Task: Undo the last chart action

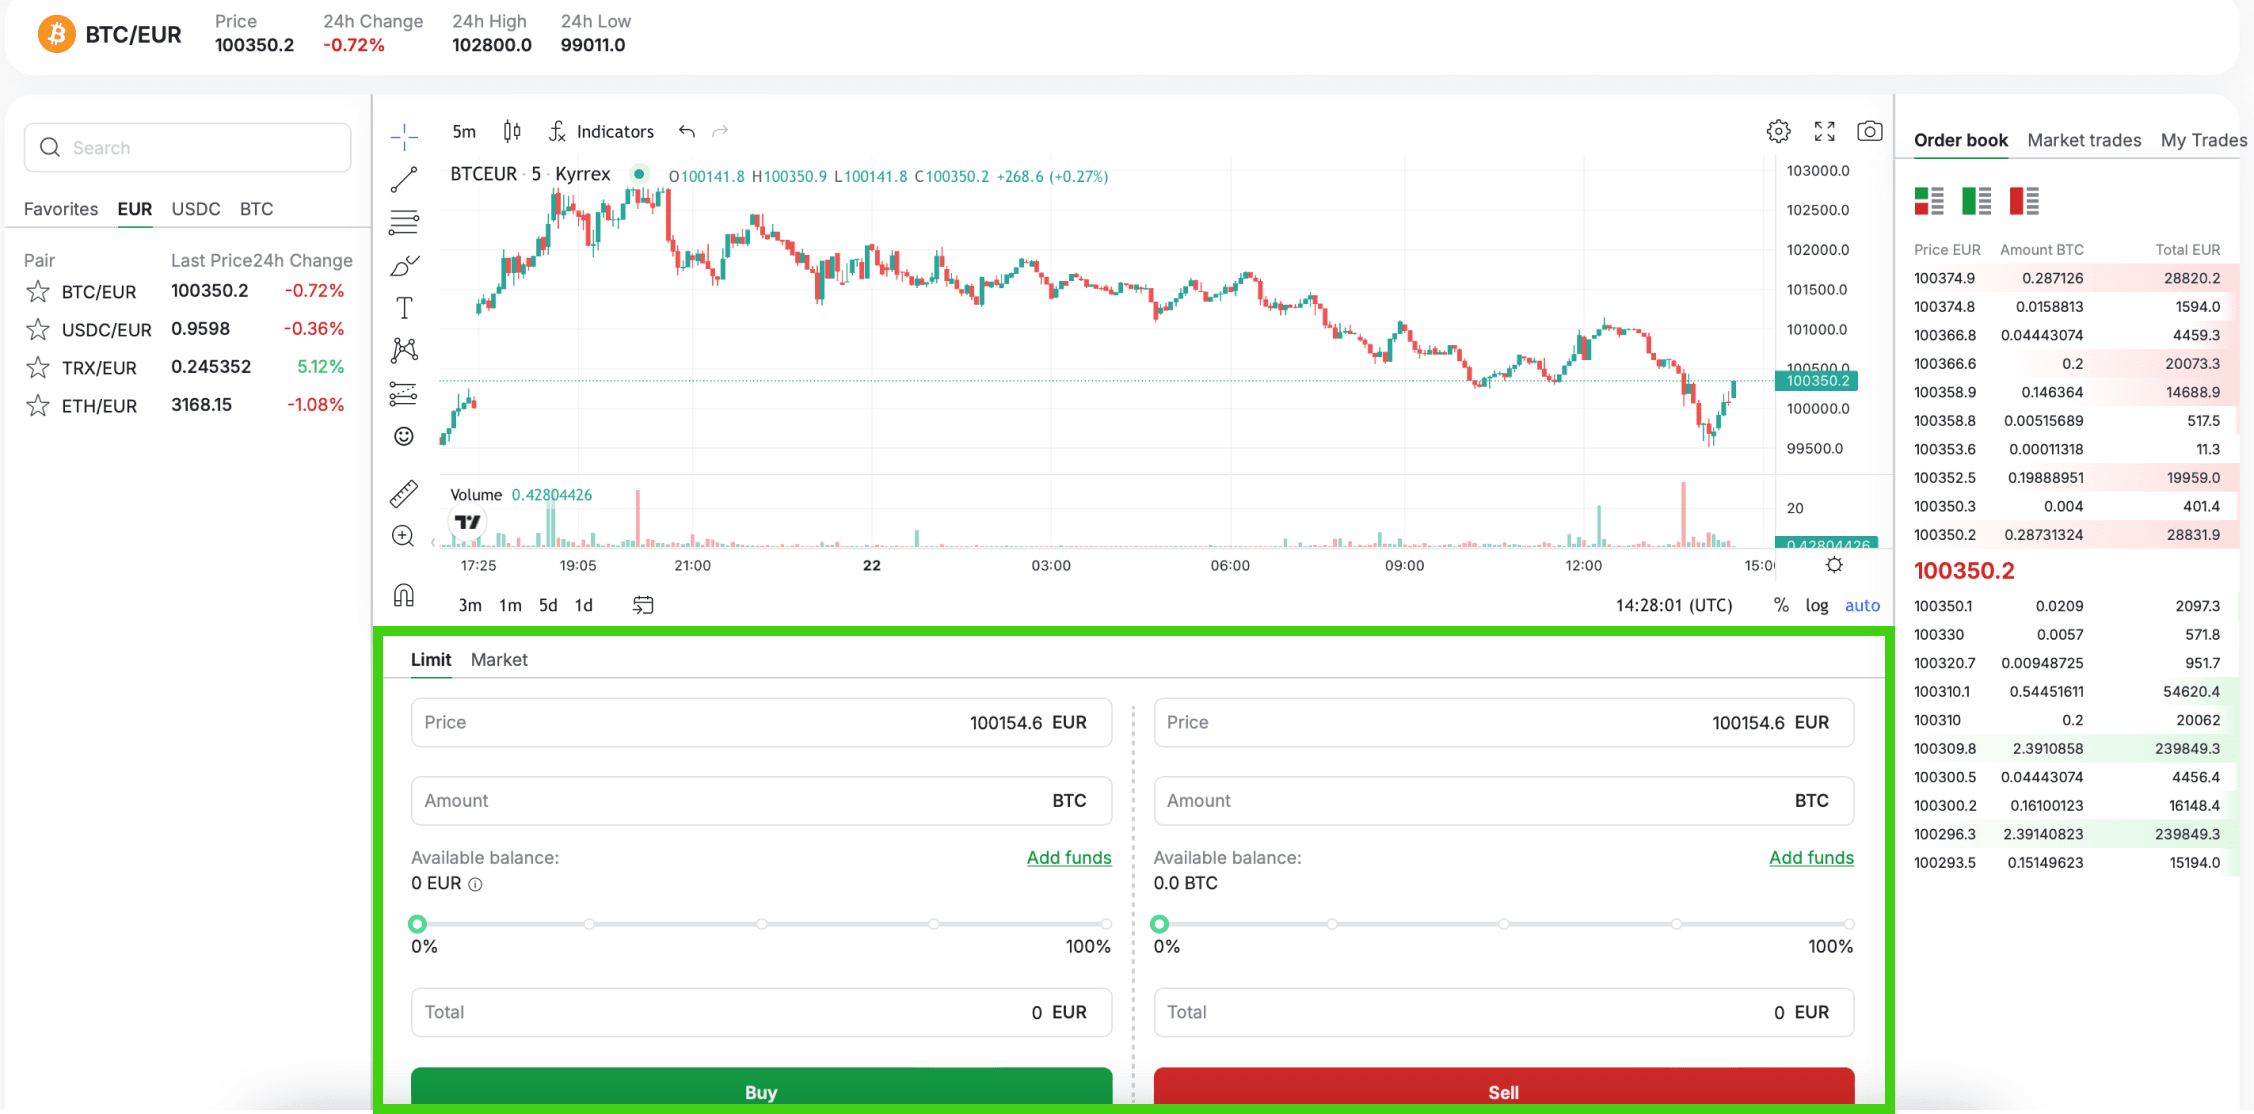Action: pos(687,131)
